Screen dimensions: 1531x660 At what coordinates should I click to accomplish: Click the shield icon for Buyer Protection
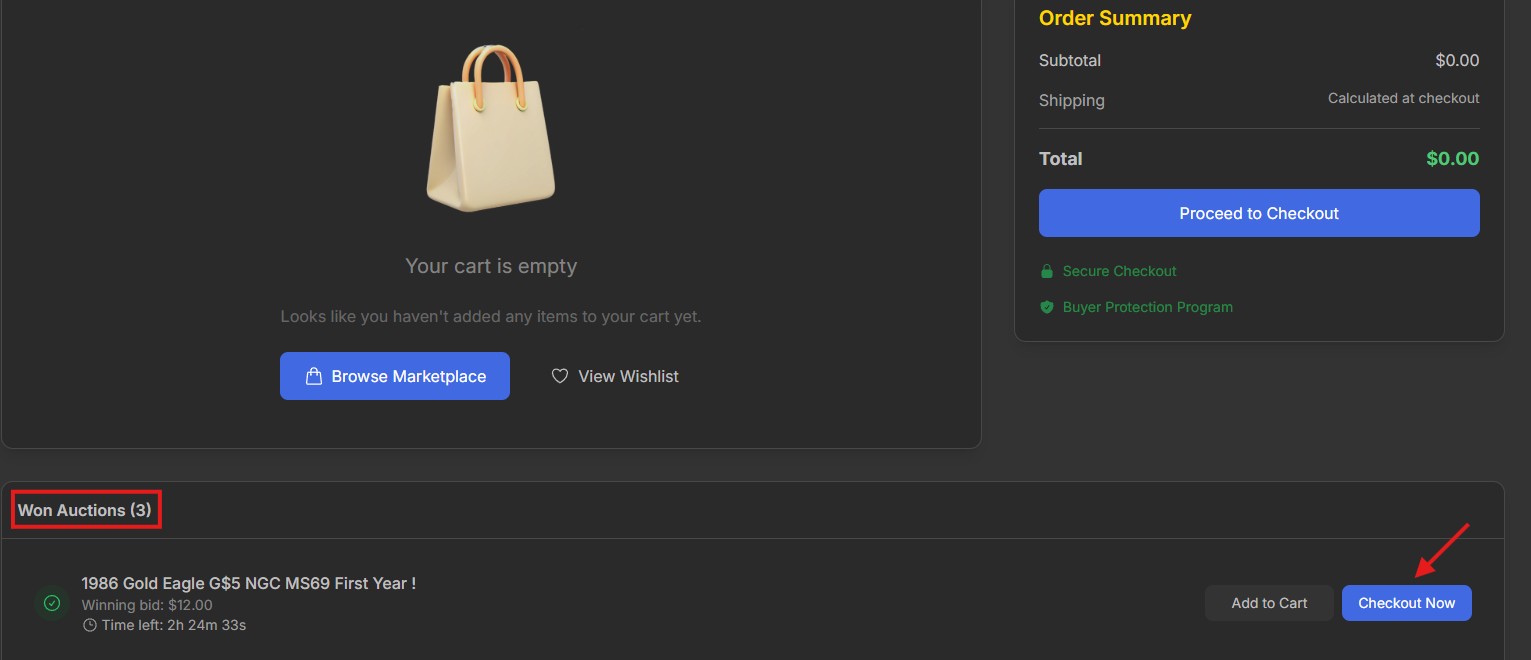[1047, 307]
